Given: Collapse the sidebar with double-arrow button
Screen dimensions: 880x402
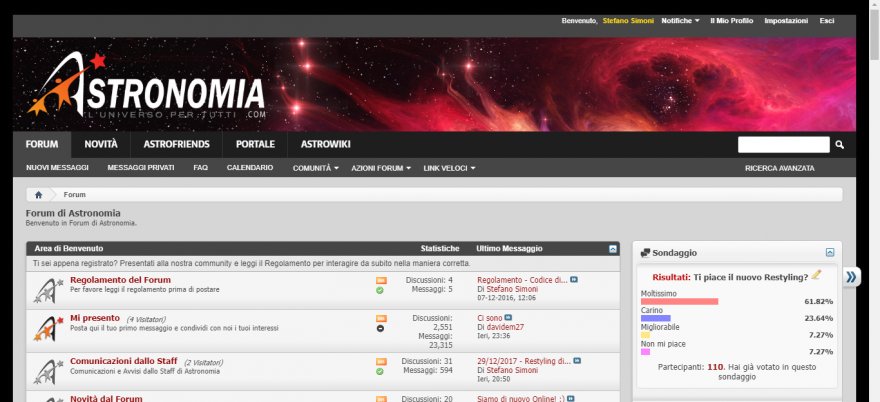Looking at the screenshot, I should pos(851,277).
